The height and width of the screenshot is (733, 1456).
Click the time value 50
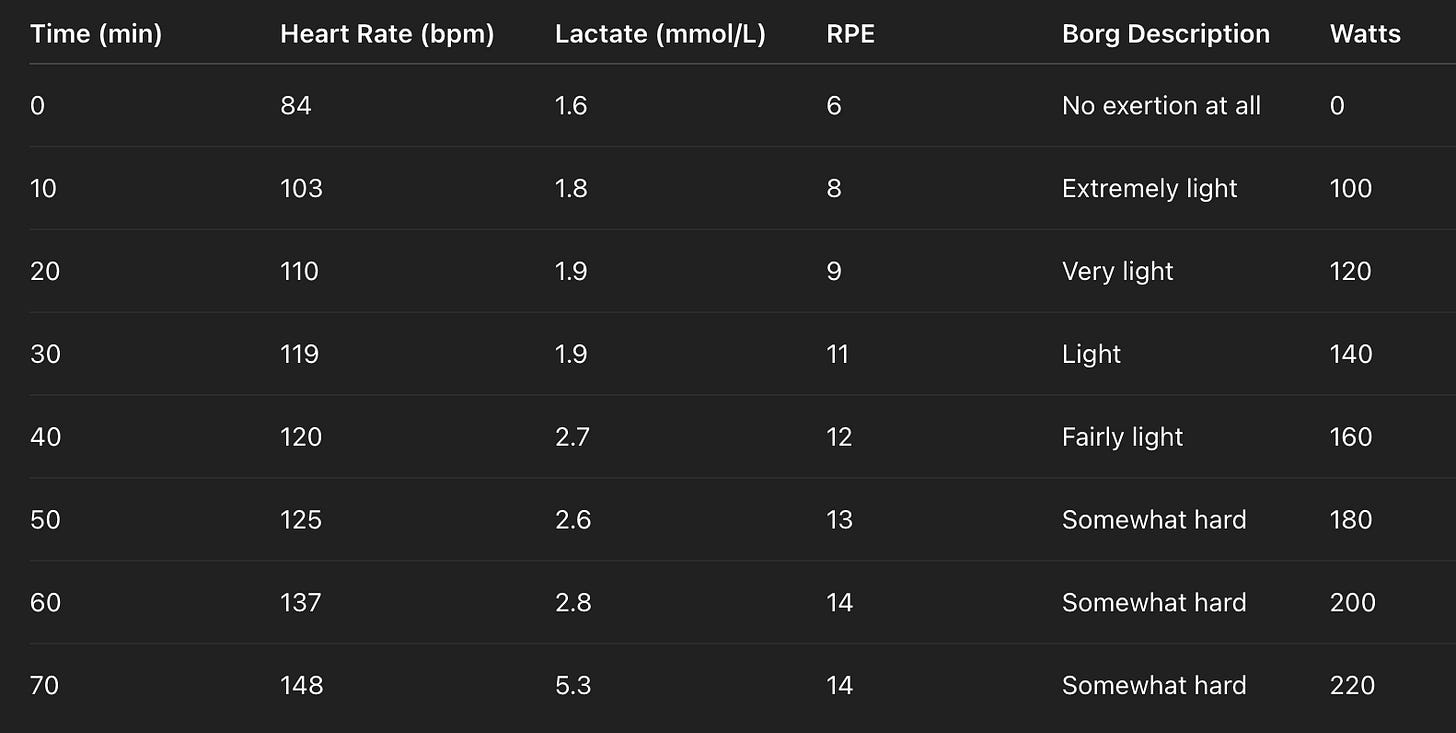45,520
